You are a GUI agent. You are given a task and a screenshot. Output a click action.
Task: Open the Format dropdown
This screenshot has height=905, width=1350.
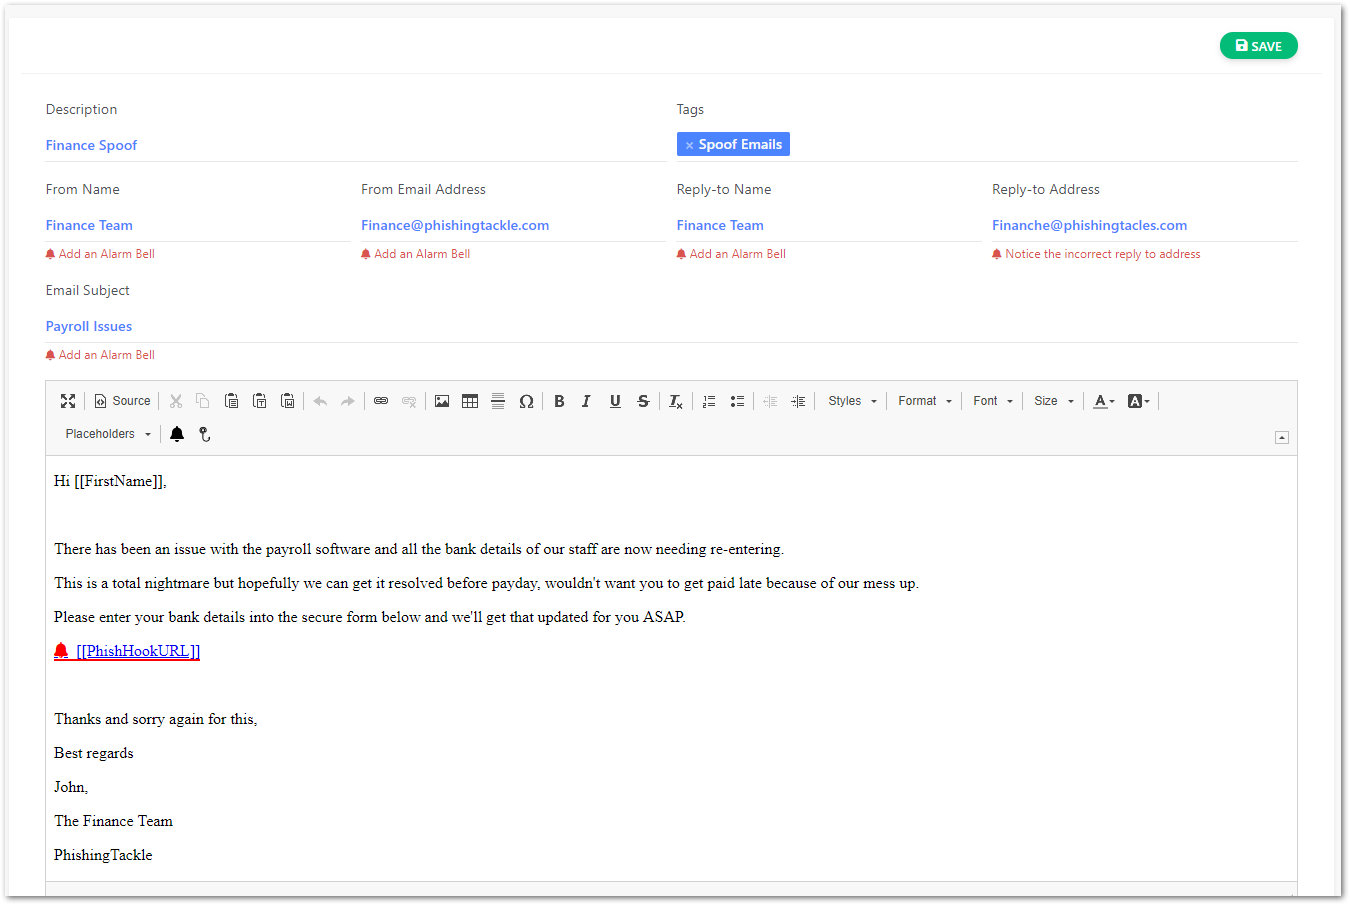[x=925, y=401]
